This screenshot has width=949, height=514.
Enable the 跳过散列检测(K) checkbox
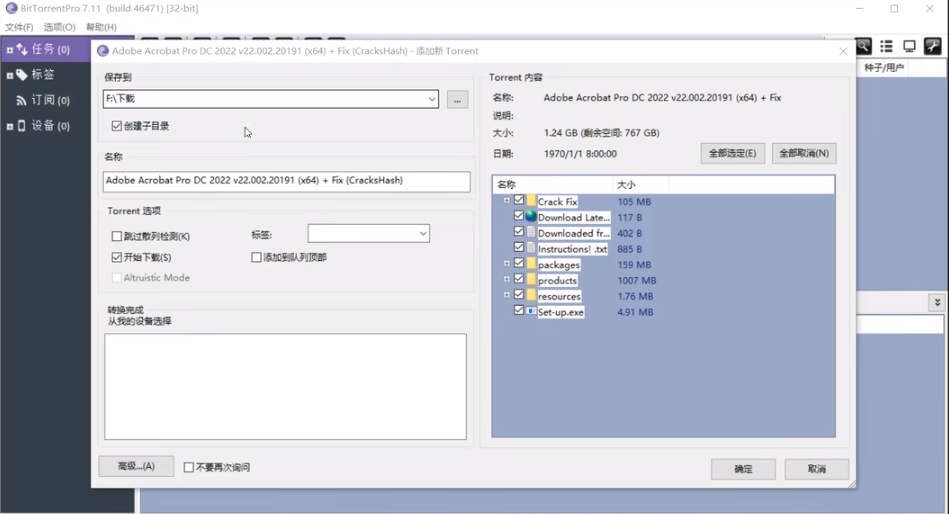(117, 236)
